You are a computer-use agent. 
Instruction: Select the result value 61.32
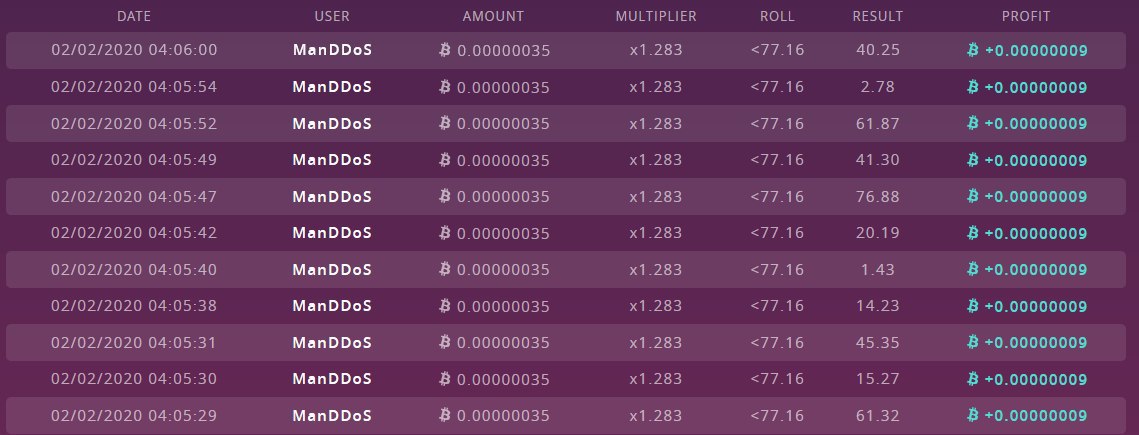(x=877, y=415)
